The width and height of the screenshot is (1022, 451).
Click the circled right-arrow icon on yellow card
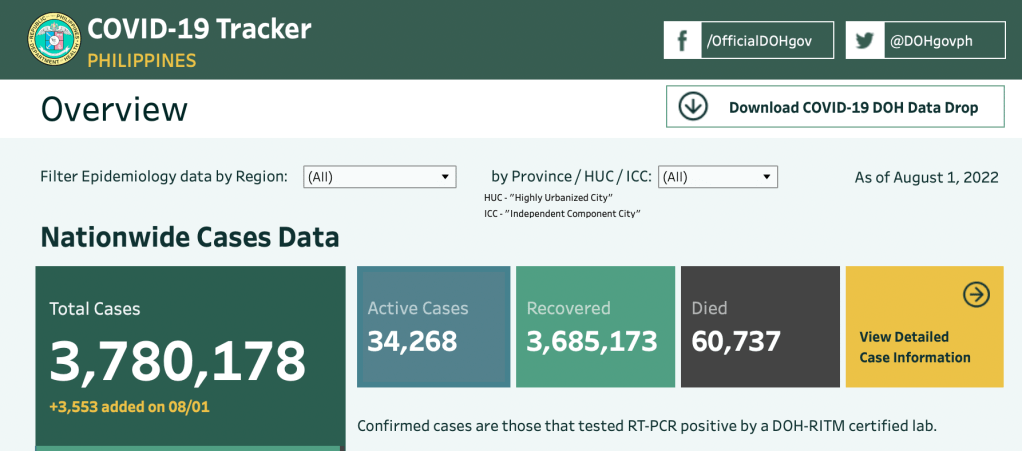click(x=976, y=294)
